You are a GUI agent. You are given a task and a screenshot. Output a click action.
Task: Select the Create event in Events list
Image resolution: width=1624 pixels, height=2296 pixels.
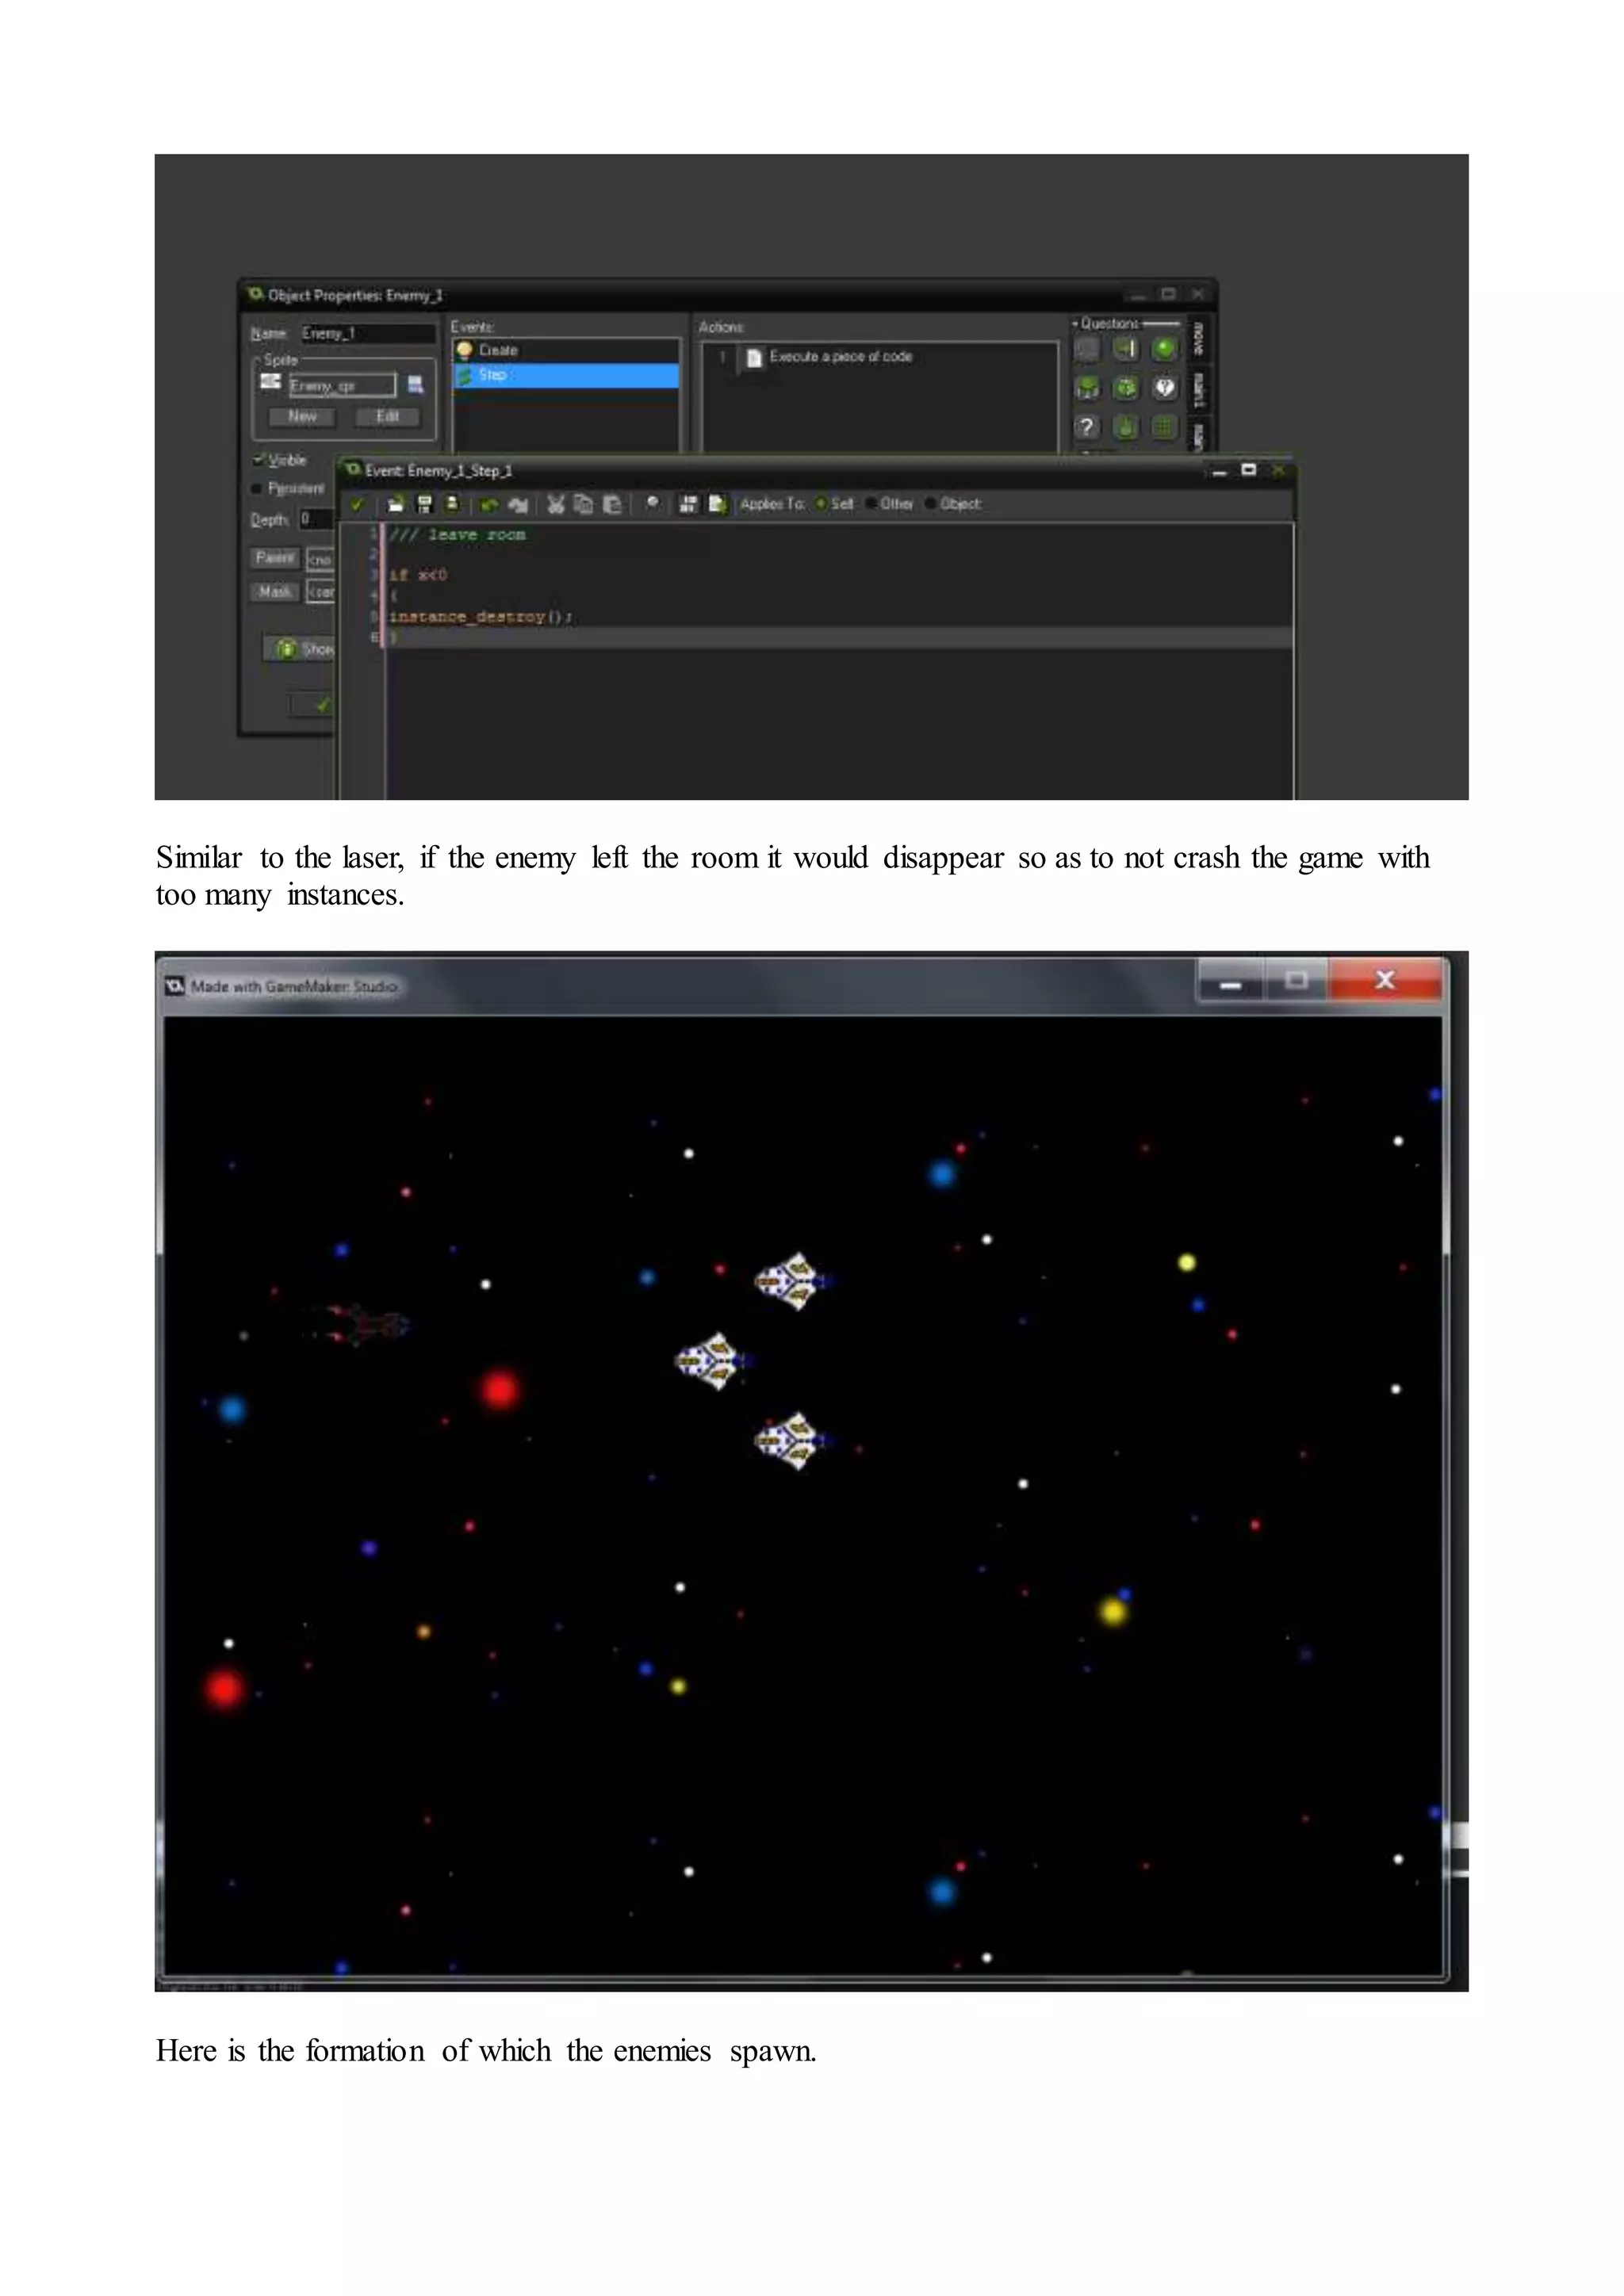pyautogui.click(x=566, y=350)
